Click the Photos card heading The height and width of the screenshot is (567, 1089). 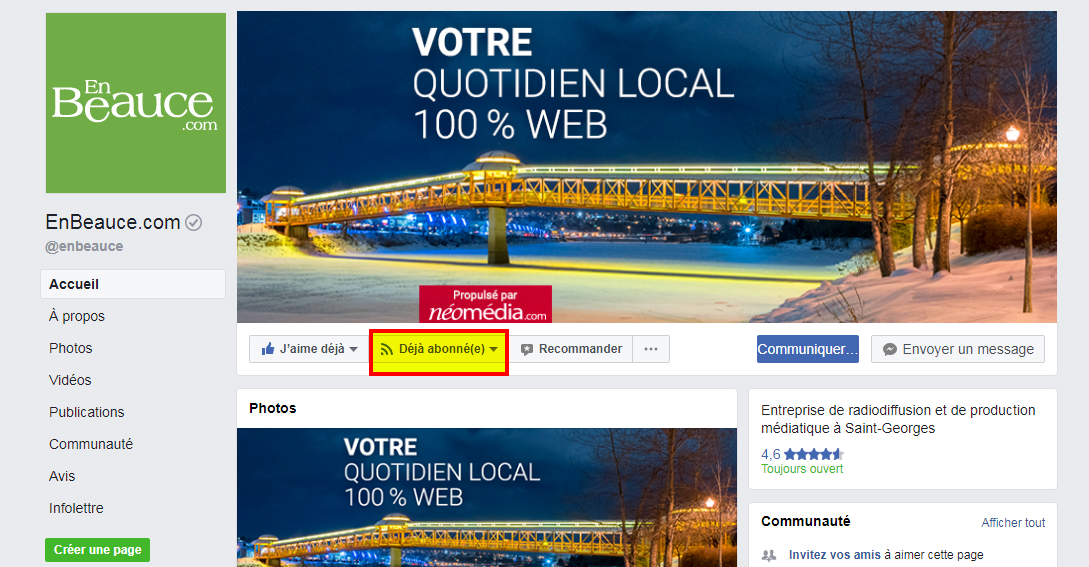tap(272, 408)
